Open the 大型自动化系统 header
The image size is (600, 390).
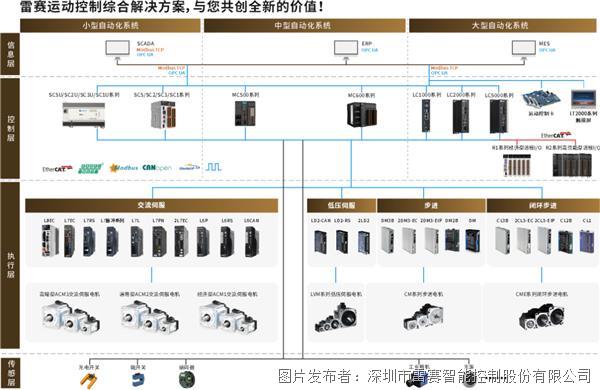coord(503,26)
